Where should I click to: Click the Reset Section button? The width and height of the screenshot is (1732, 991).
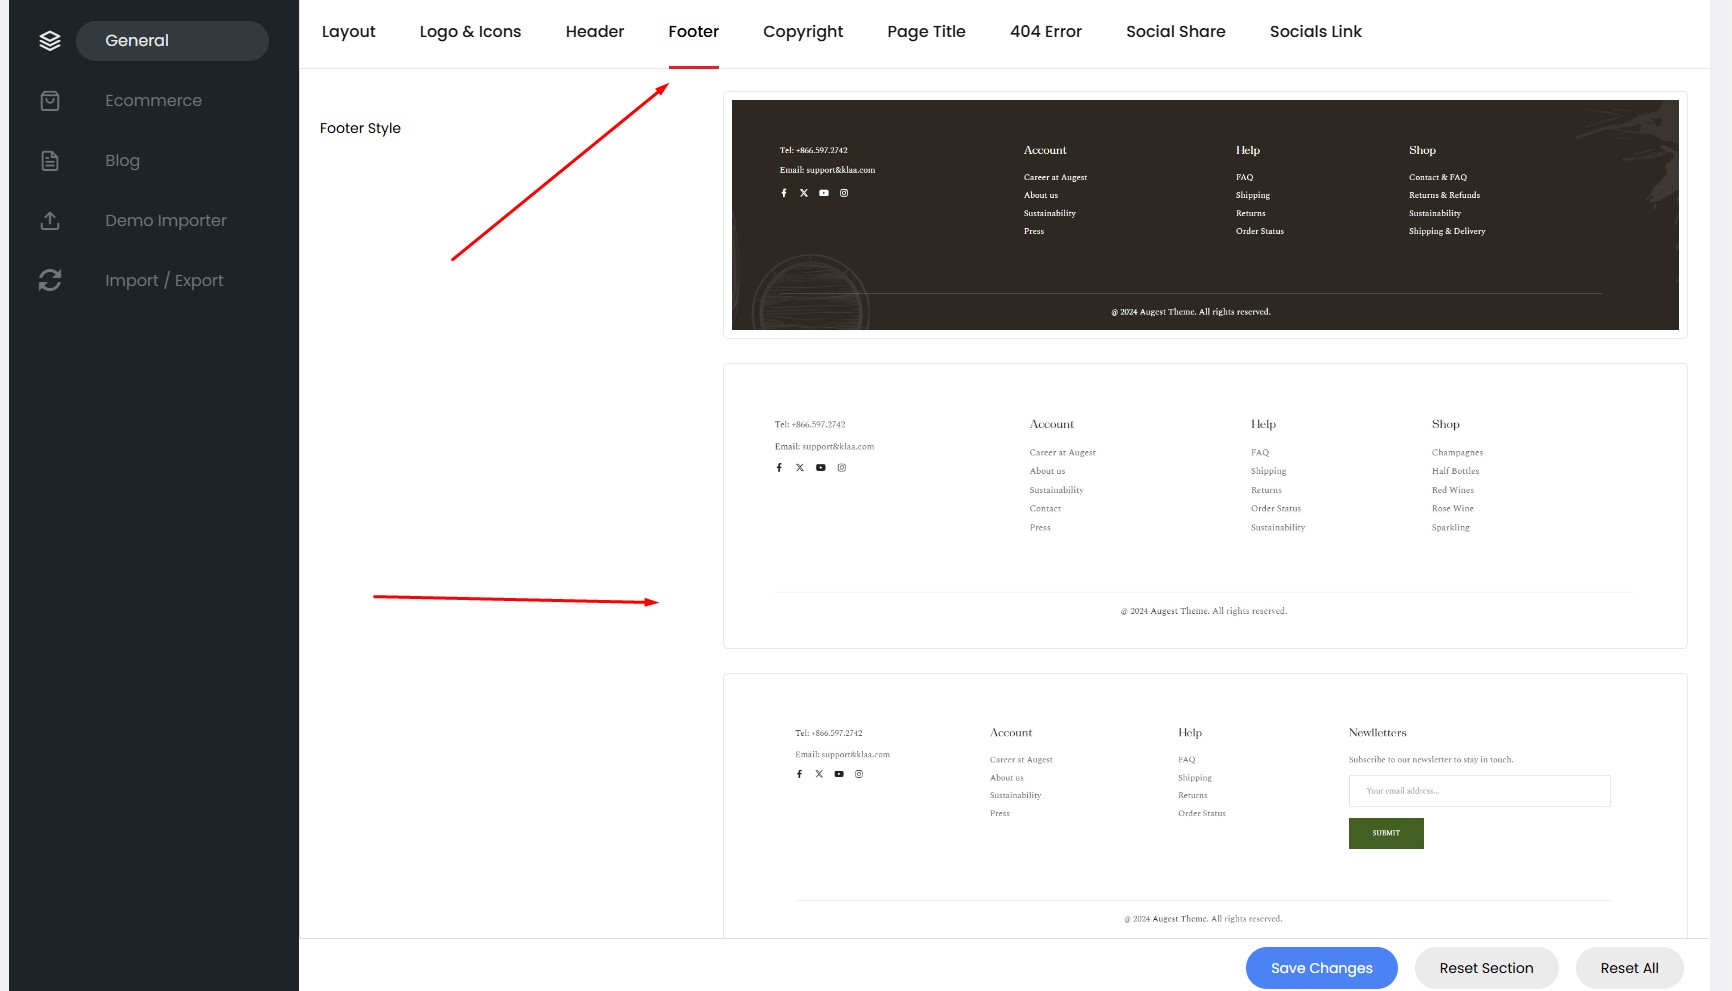1486,968
